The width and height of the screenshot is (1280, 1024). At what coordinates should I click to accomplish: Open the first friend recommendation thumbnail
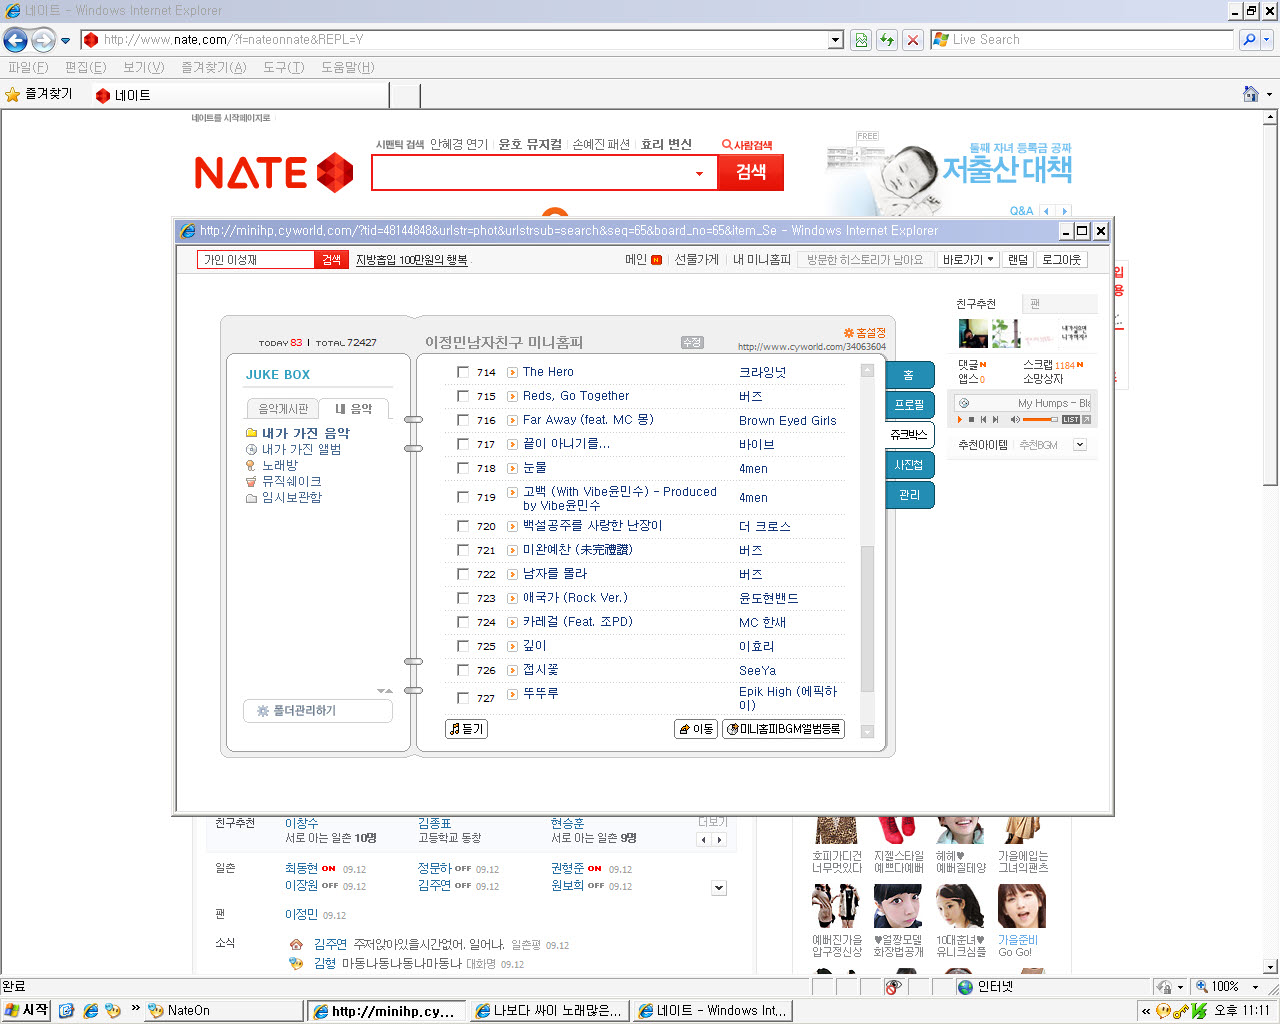pos(973,333)
